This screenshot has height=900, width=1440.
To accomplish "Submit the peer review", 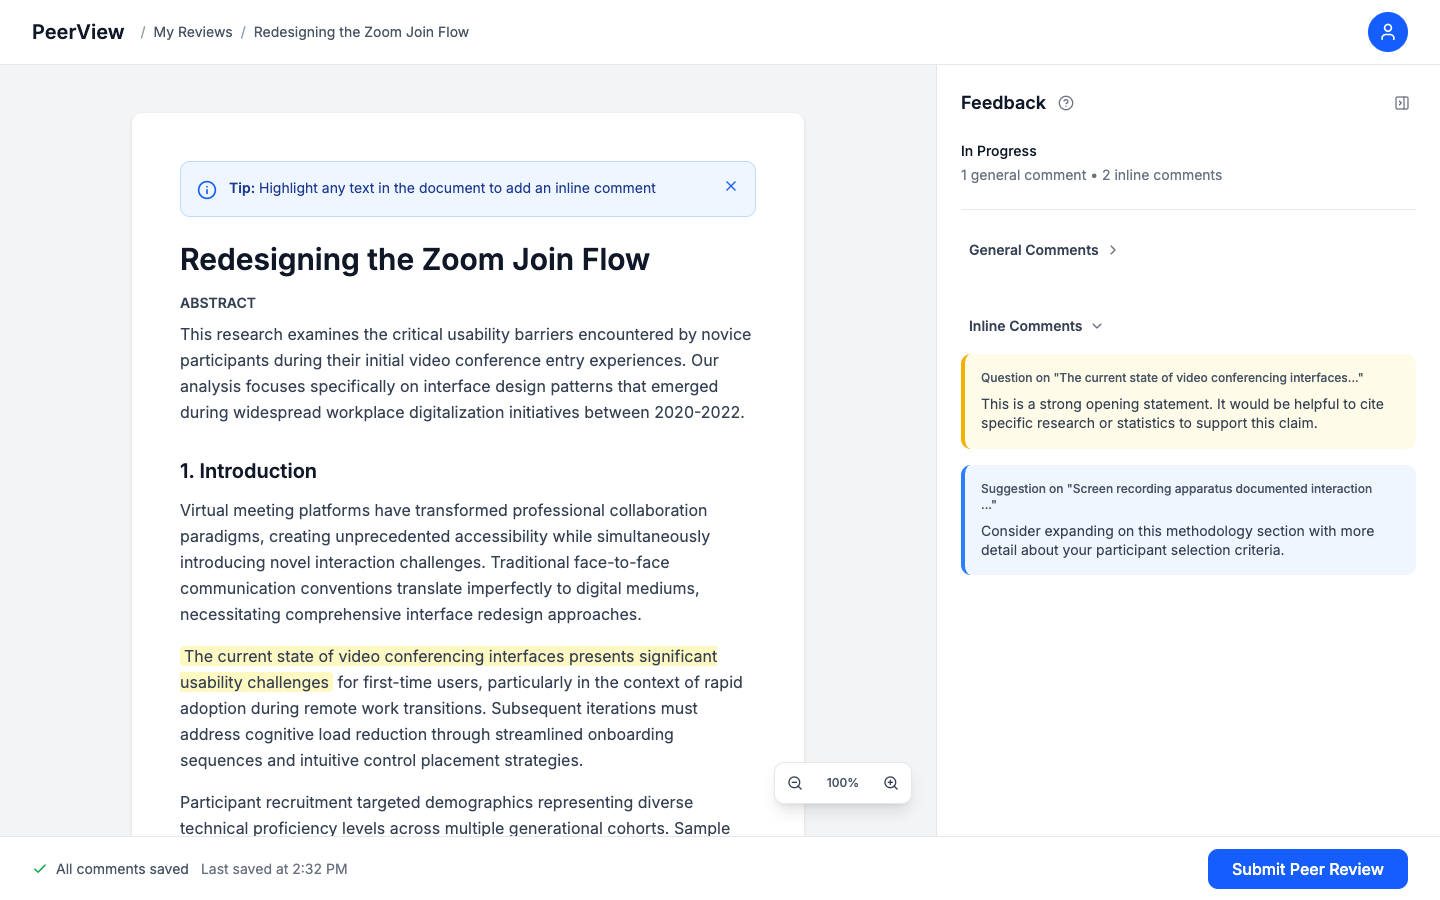I will click(x=1307, y=869).
